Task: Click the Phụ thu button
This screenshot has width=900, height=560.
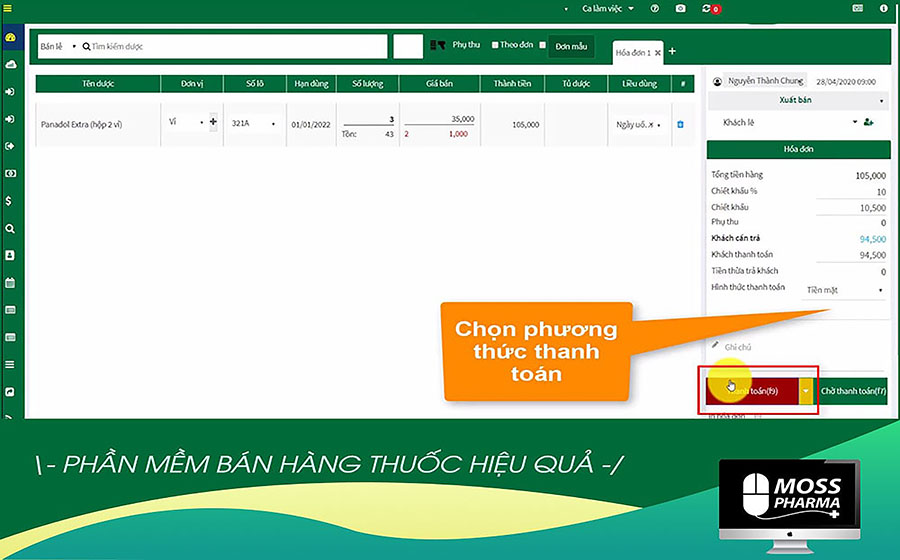Action: tap(465, 44)
